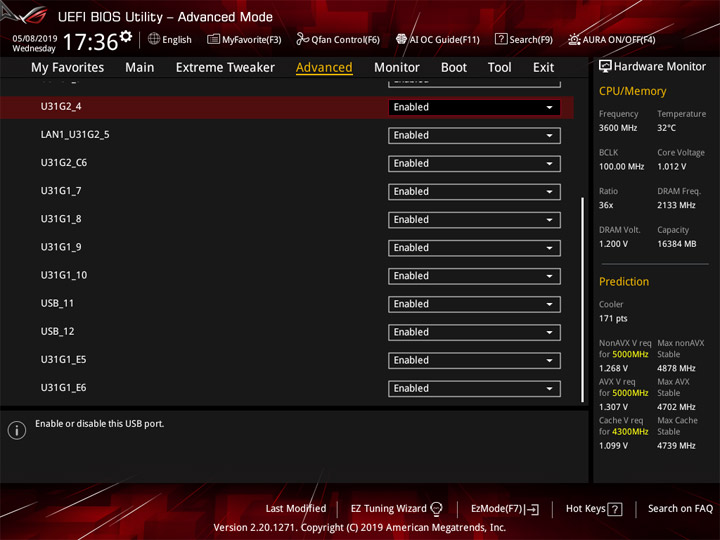Click the AURA light icon
This screenshot has height=540, width=720.
pyautogui.click(x=574, y=39)
